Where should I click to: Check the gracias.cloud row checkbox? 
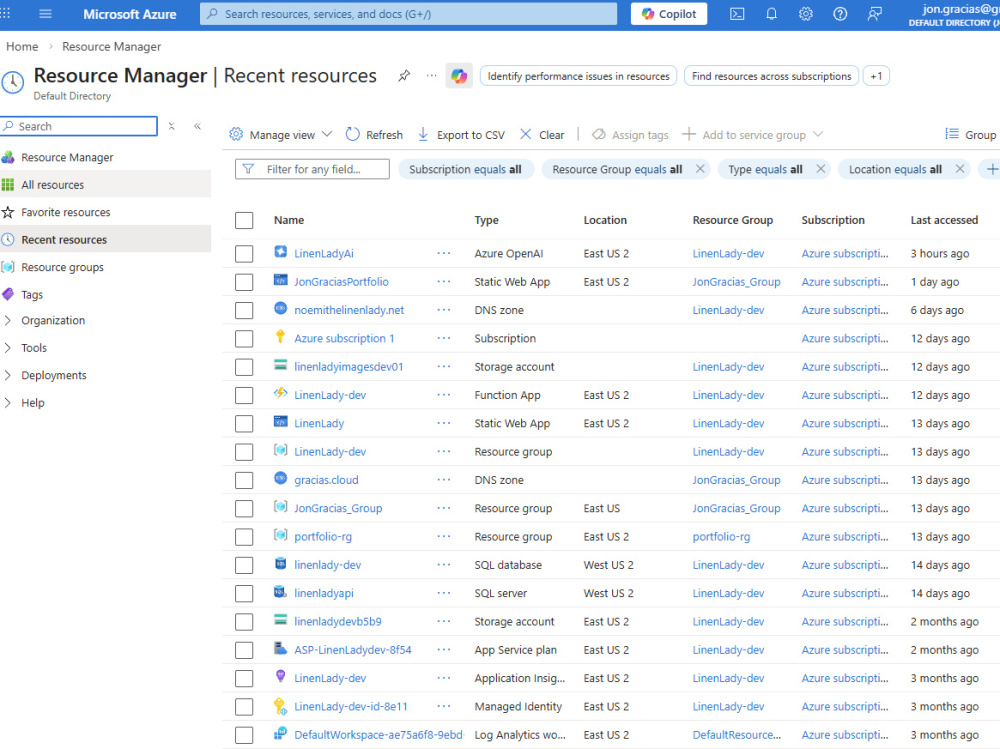coord(244,480)
